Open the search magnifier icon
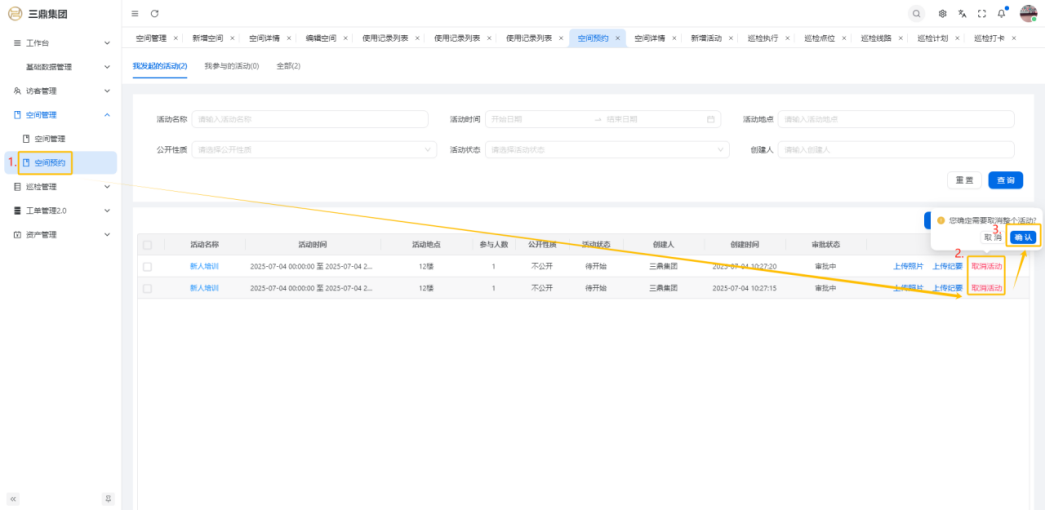This screenshot has width=1045, height=510. (916, 13)
